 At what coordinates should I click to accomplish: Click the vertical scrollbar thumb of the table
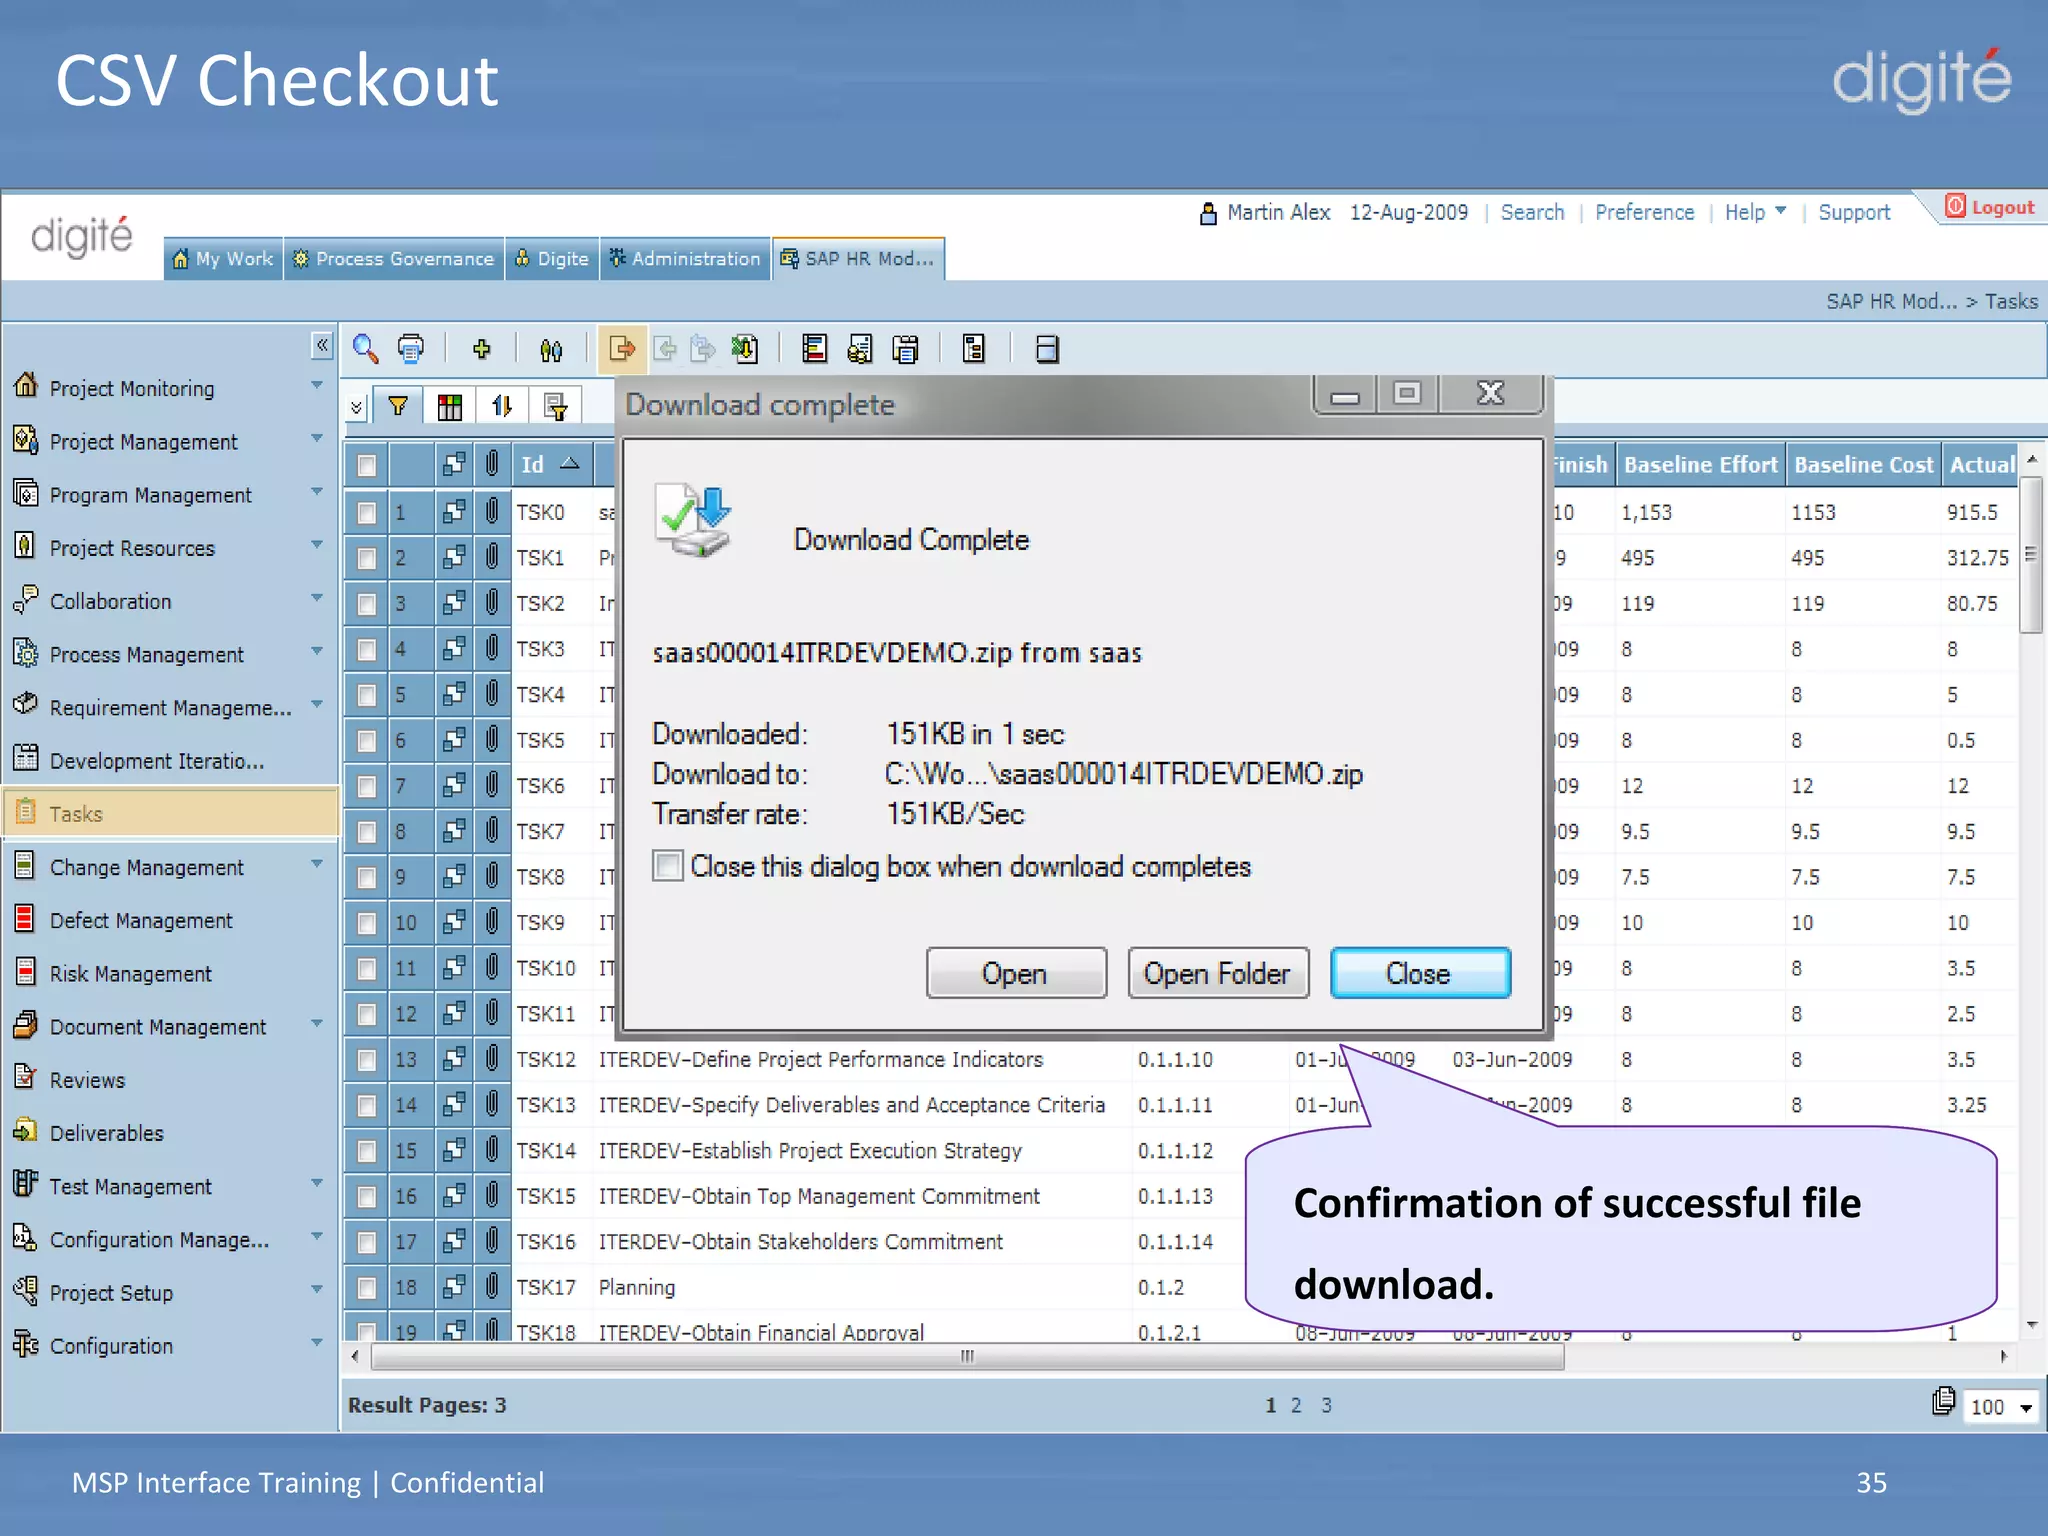[x=2031, y=555]
